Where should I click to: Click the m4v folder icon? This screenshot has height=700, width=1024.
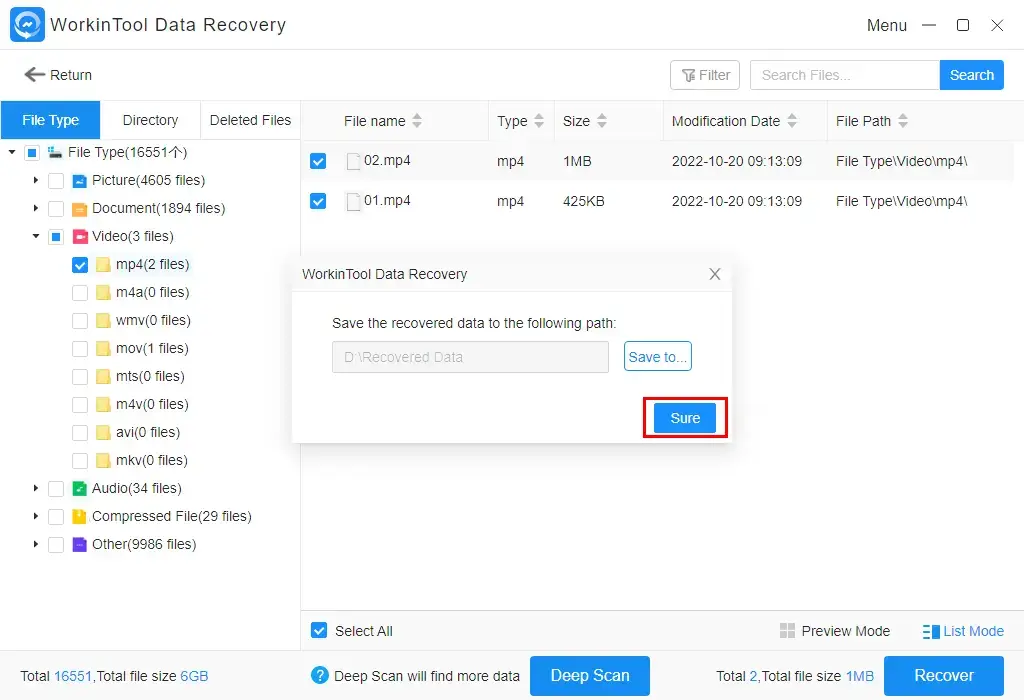pos(103,405)
